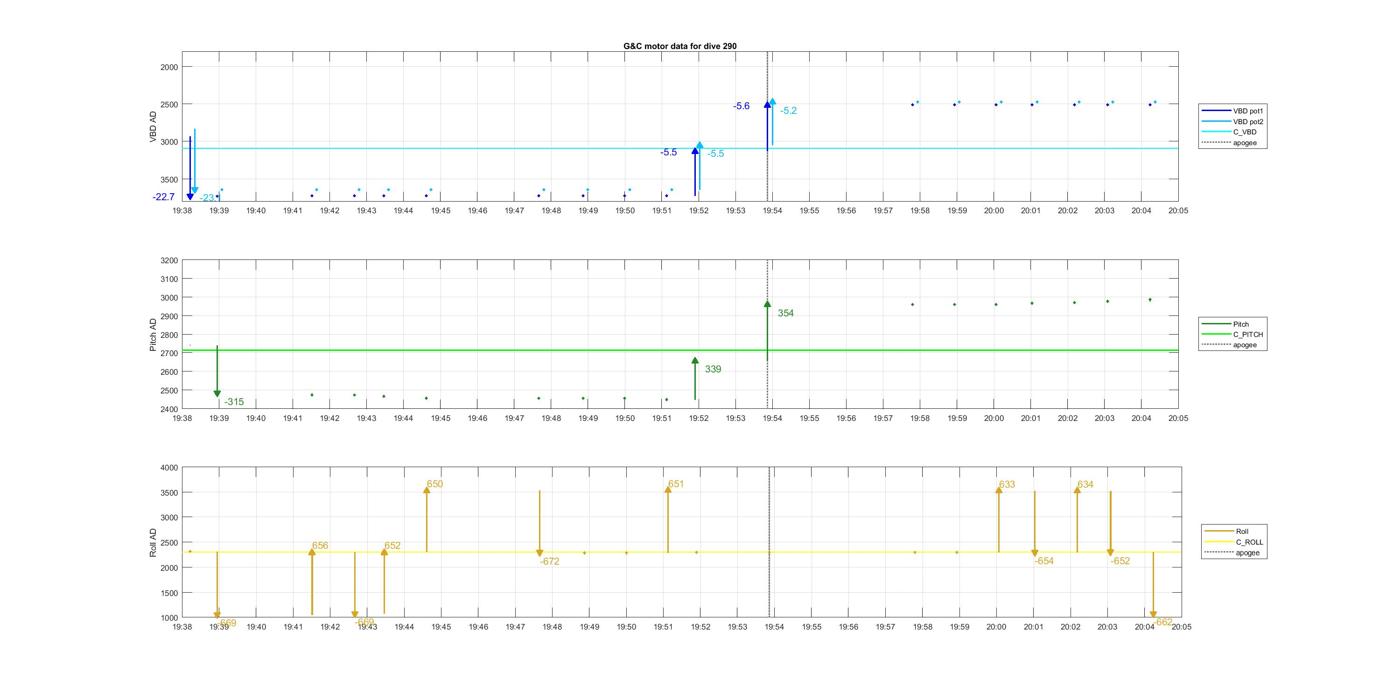Click the "Roll AD" y-axis label
This screenshot has width=1400, height=693.
pos(154,542)
